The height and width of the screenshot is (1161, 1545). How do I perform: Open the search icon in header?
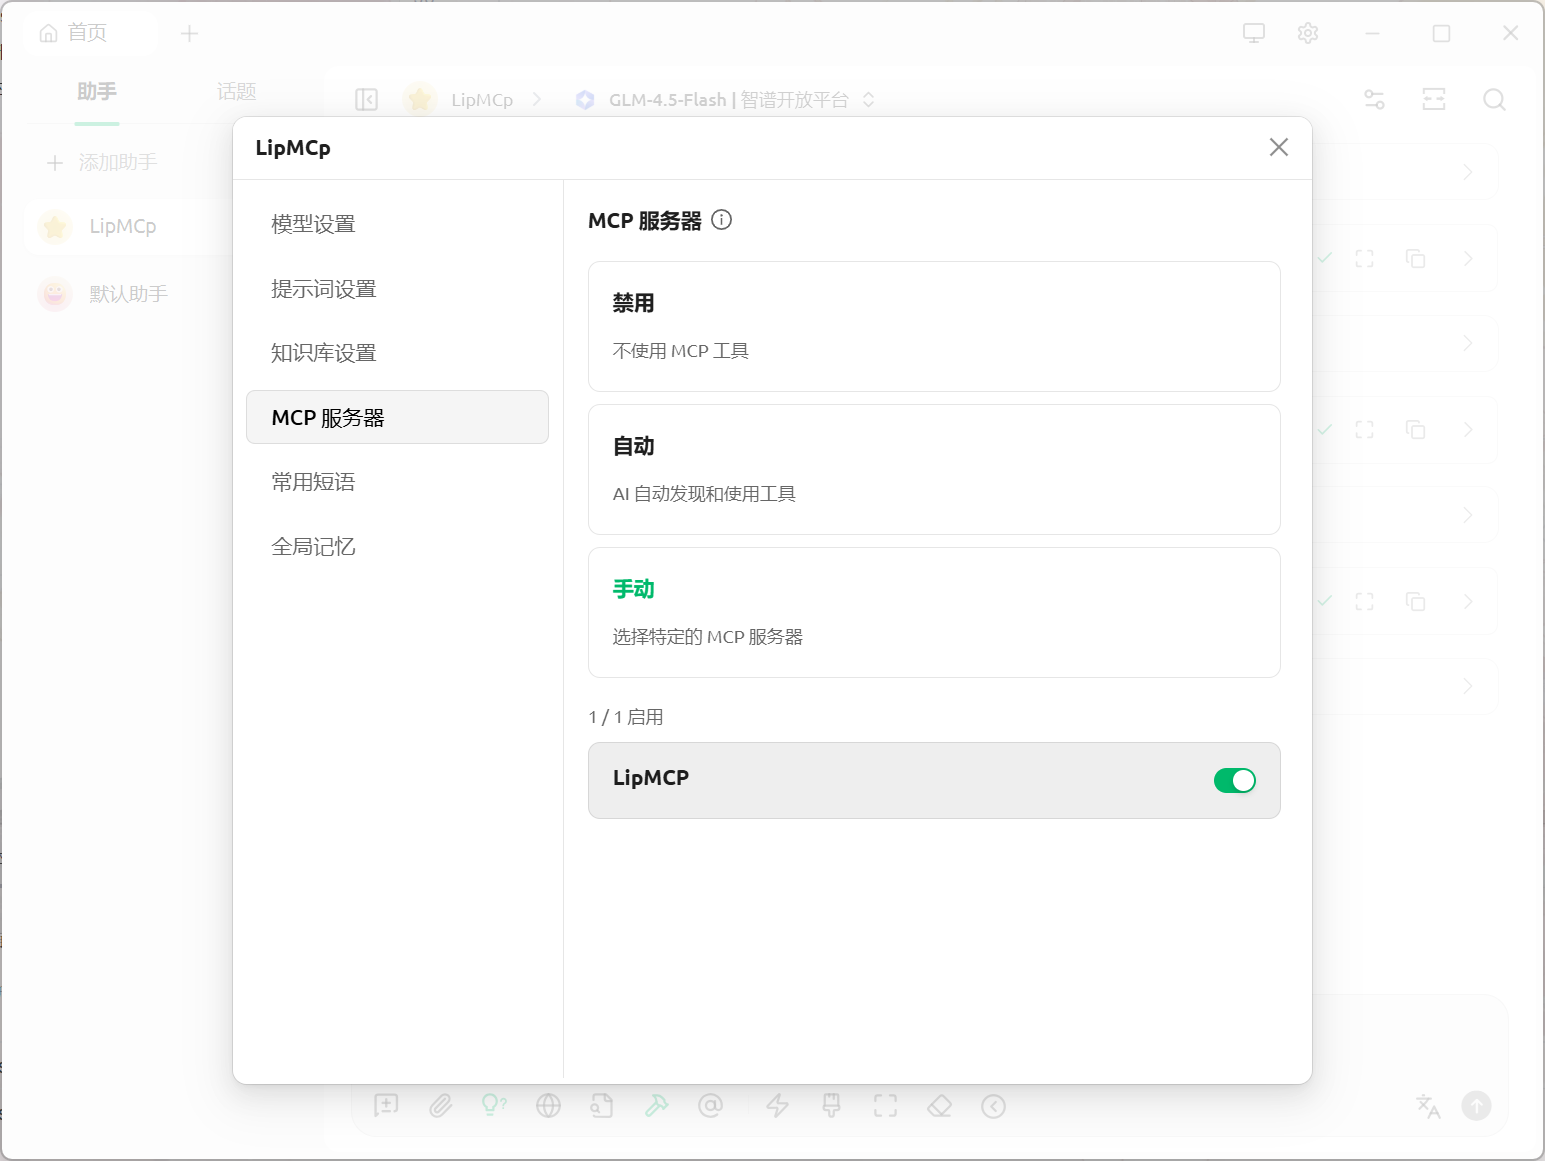[1494, 99]
